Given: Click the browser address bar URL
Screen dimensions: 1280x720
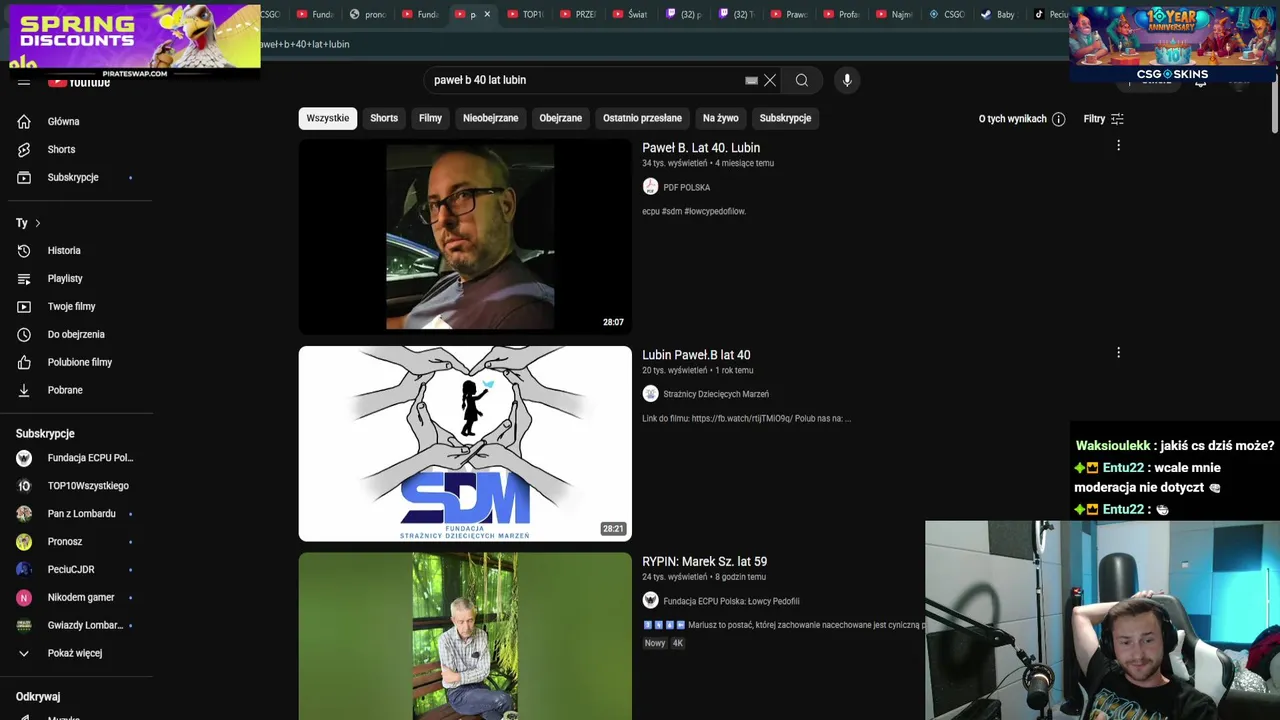Looking at the screenshot, I should [304, 44].
